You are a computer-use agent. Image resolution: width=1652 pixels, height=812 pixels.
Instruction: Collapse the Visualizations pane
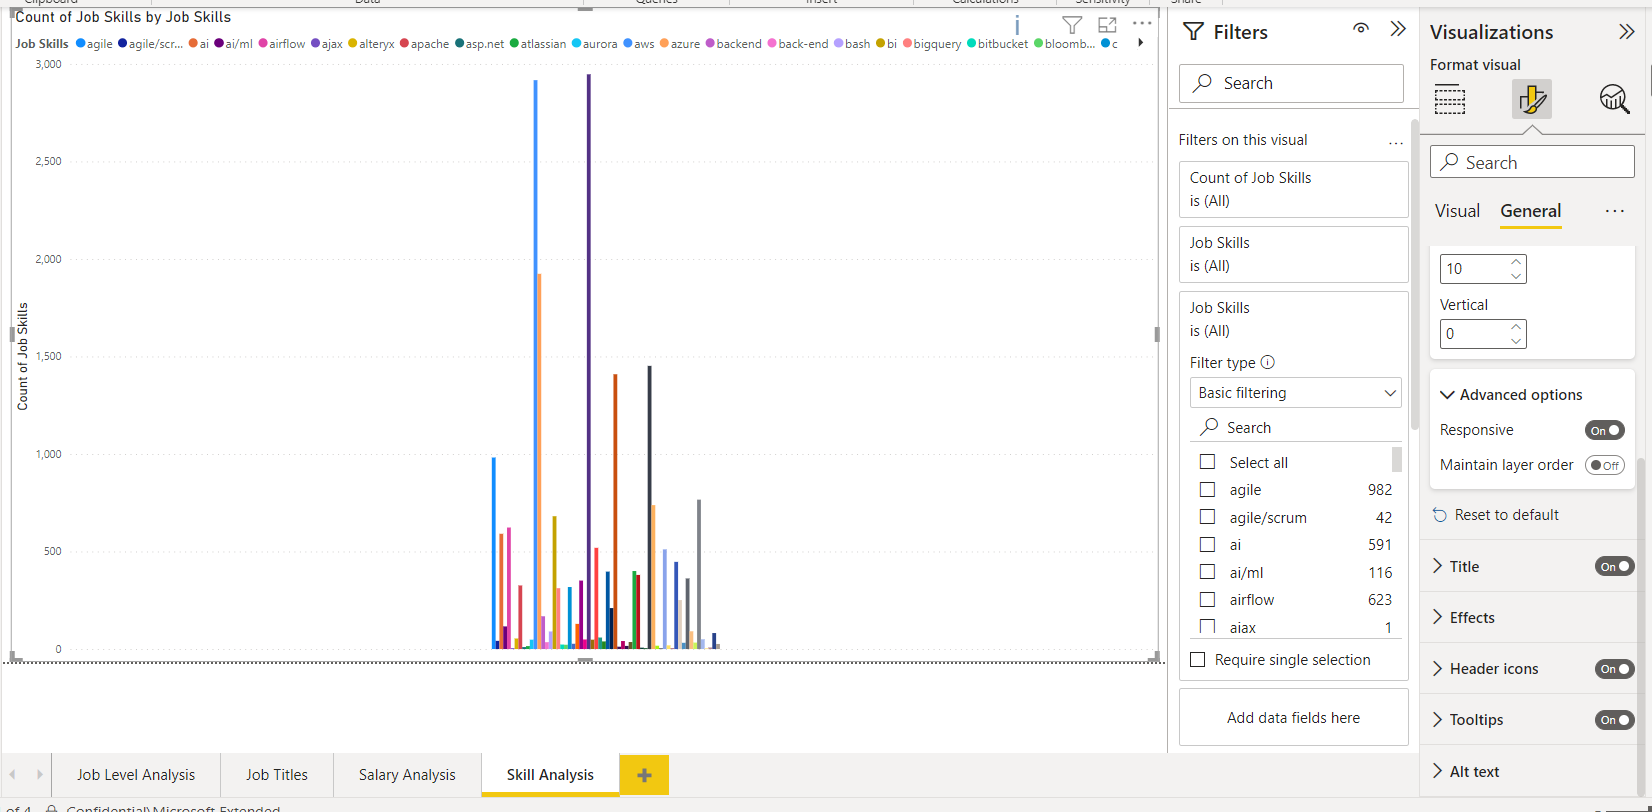coord(1626,32)
